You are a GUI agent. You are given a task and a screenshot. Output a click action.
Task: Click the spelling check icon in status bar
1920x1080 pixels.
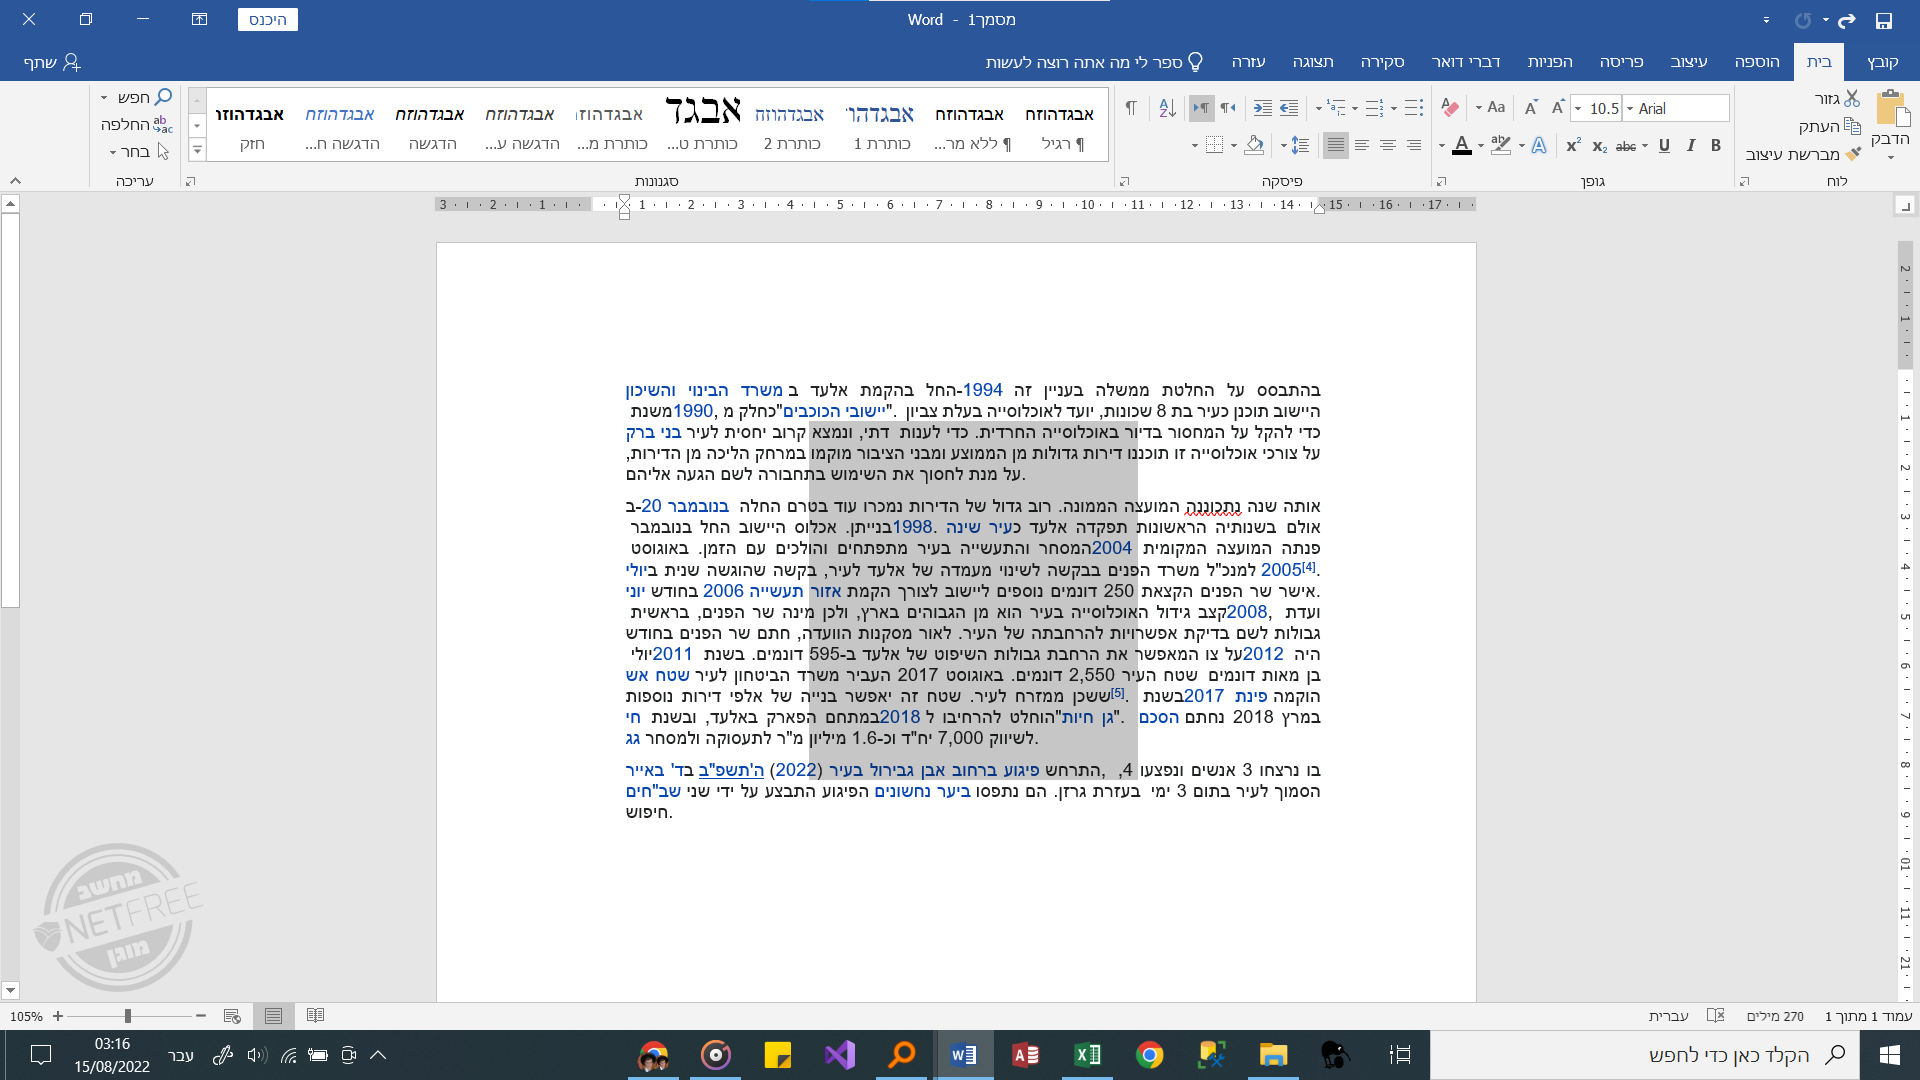pyautogui.click(x=1716, y=1016)
